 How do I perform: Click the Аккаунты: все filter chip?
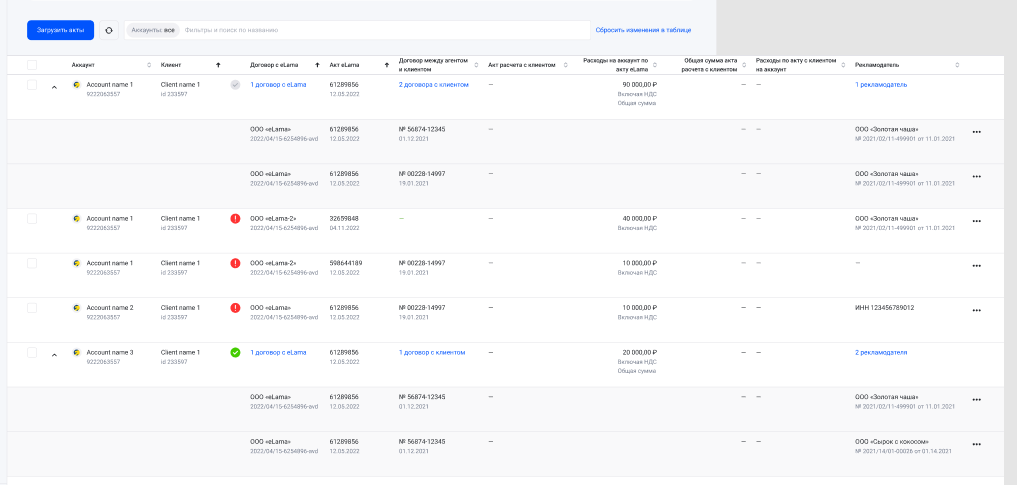(x=153, y=30)
